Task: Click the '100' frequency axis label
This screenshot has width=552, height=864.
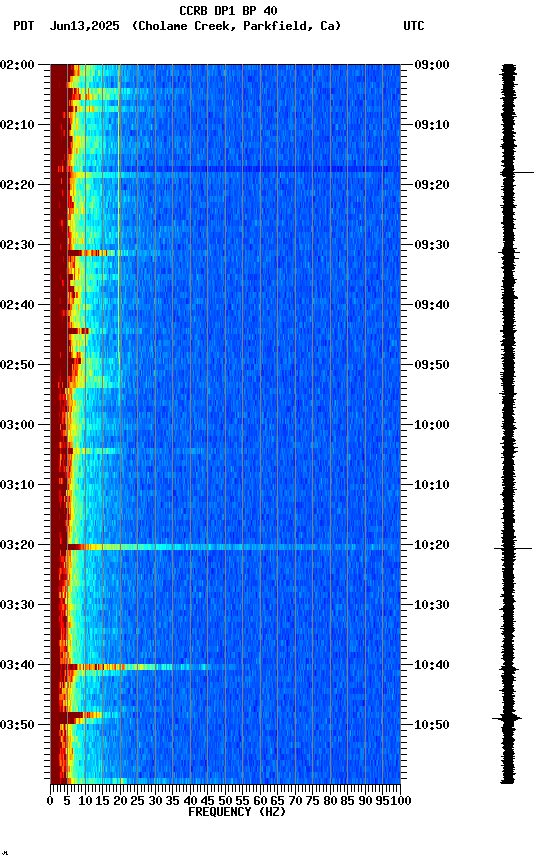Action: [401, 802]
